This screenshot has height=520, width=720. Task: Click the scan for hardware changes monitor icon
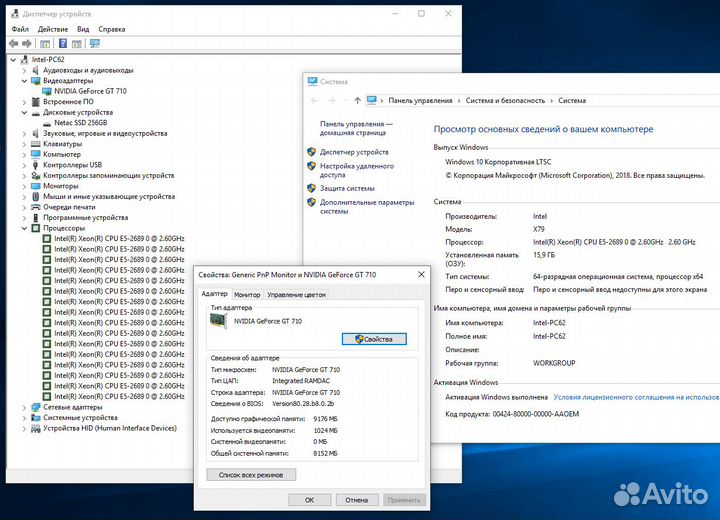tap(95, 43)
